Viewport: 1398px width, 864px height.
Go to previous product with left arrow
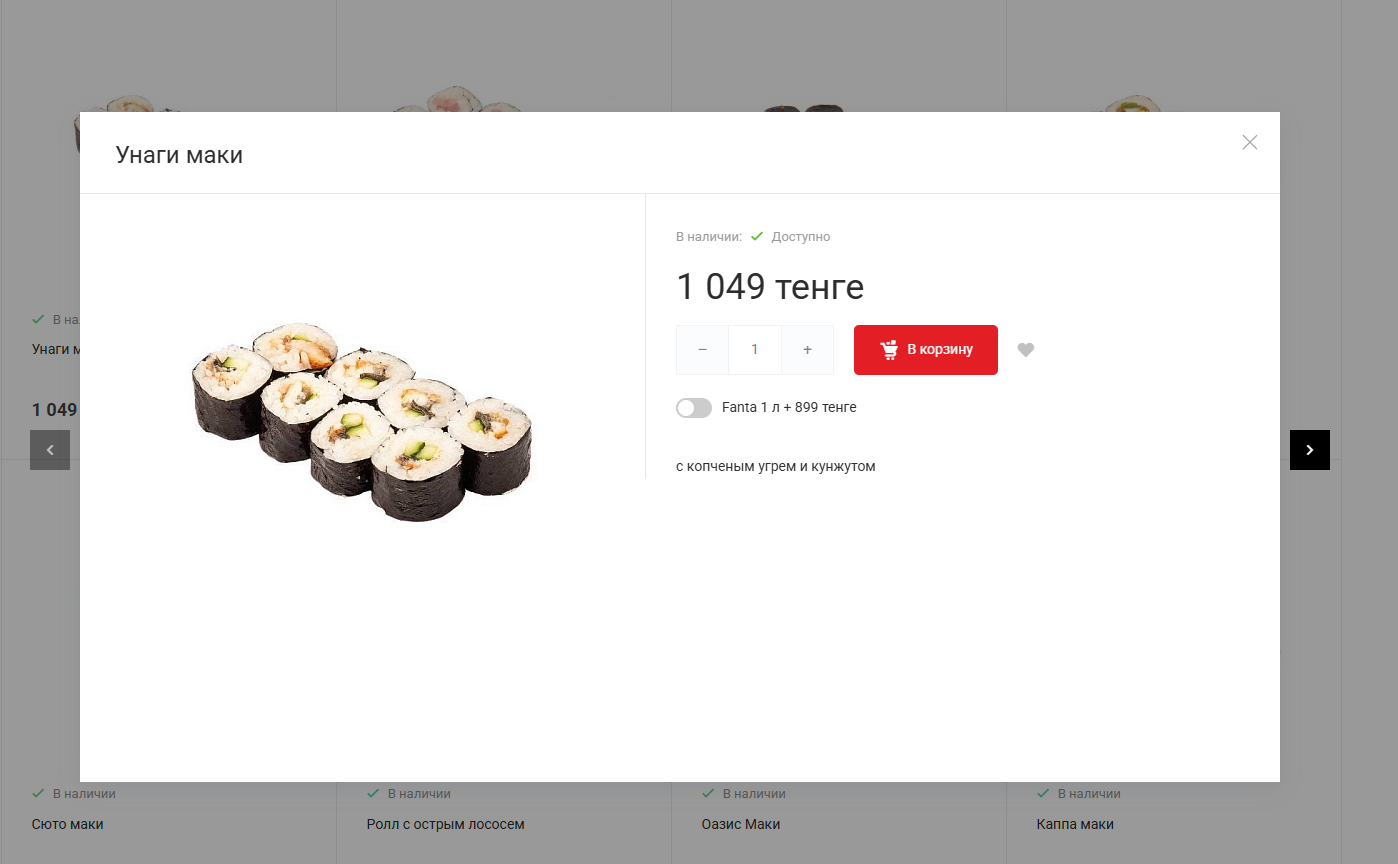pos(50,450)
